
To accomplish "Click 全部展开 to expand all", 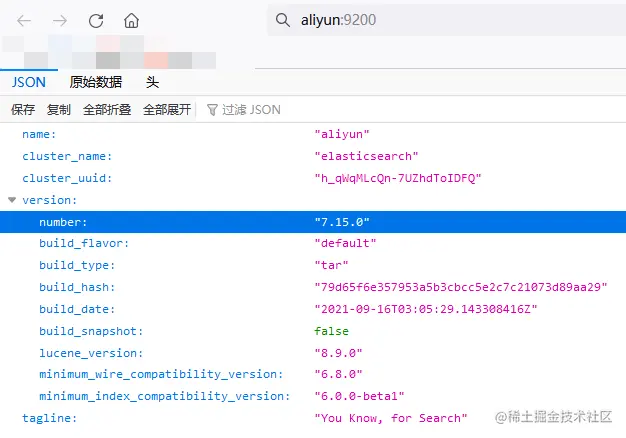I will [x=167, y=109].
